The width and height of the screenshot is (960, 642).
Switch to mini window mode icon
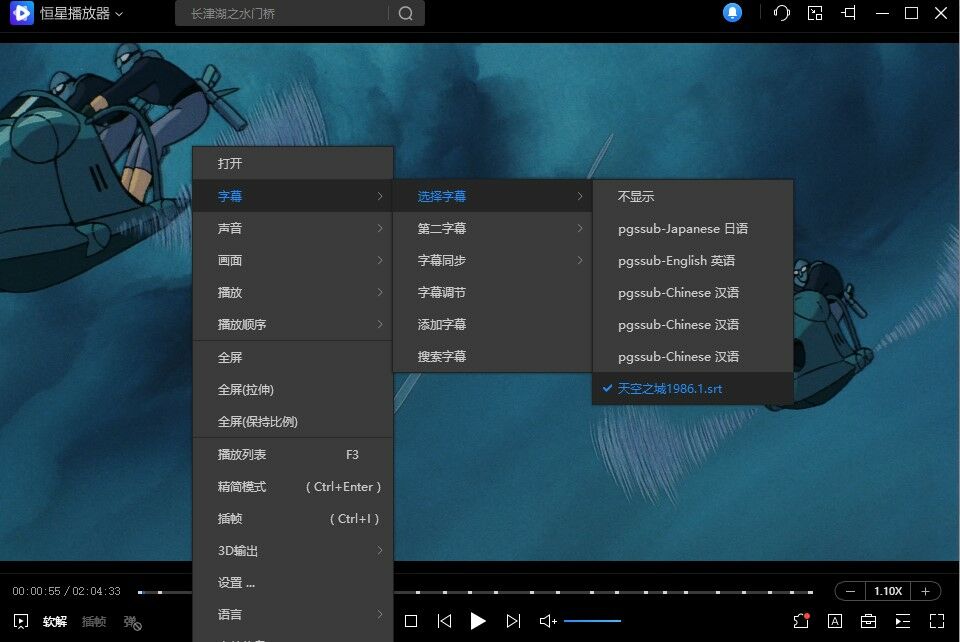pyautogui.click(x=815, y=13)
